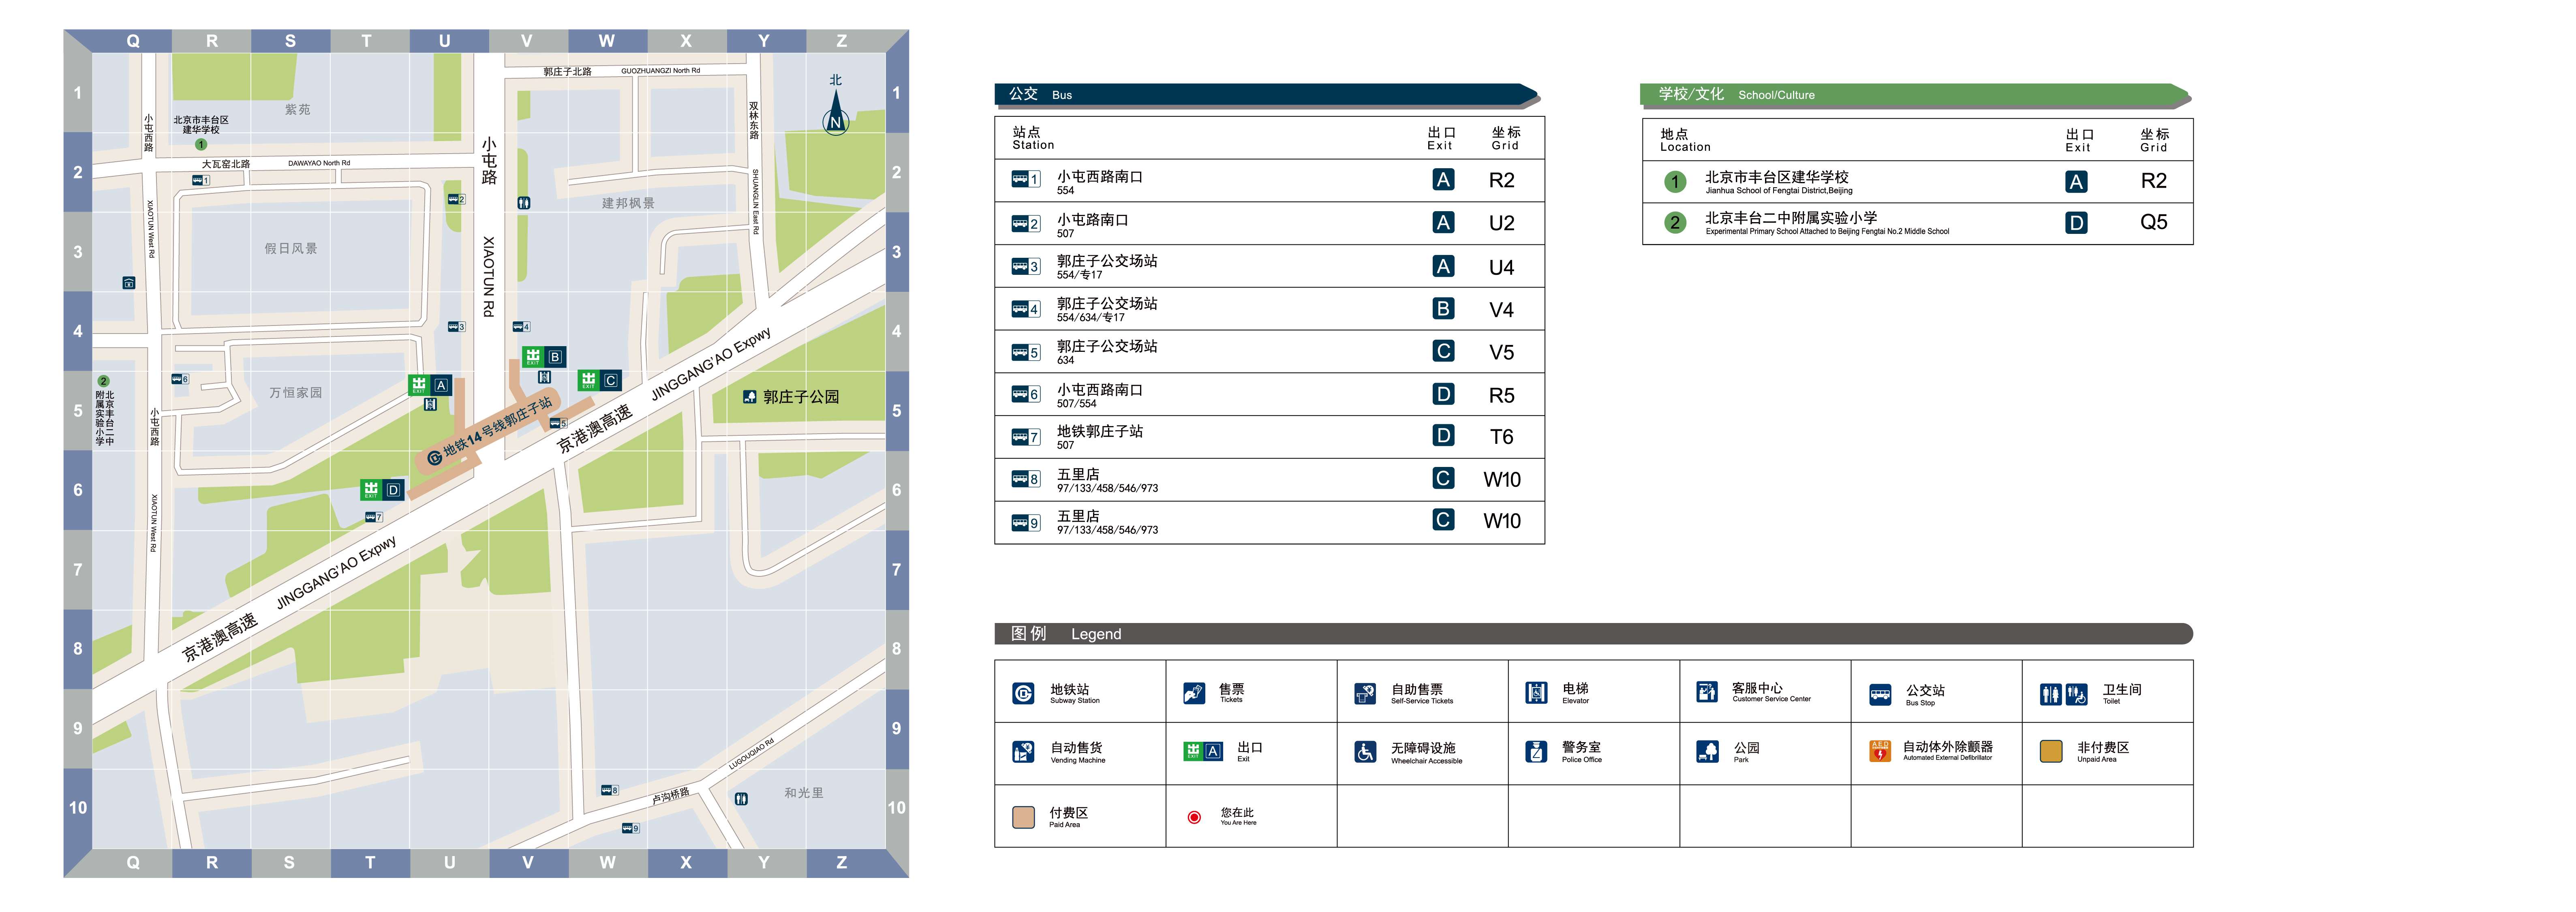
Task: Click the toilet icon near 和光里 on the map
Action: click(x=741, y=799)
